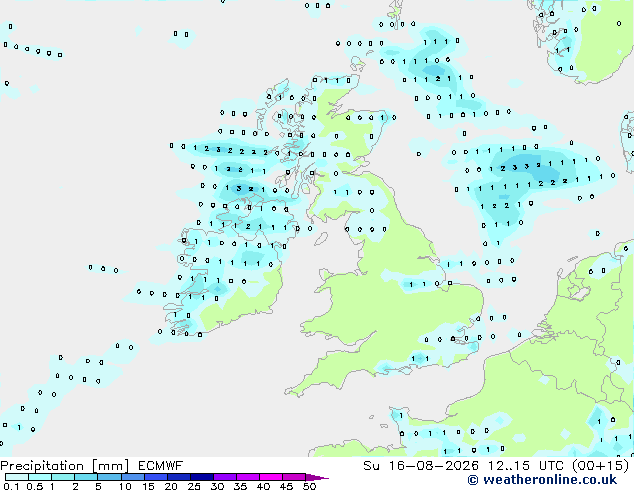Click the 'ECMWF' model label
Viewport: 634px width, 490px height.
pyautogui.click(x=161, y=466)
